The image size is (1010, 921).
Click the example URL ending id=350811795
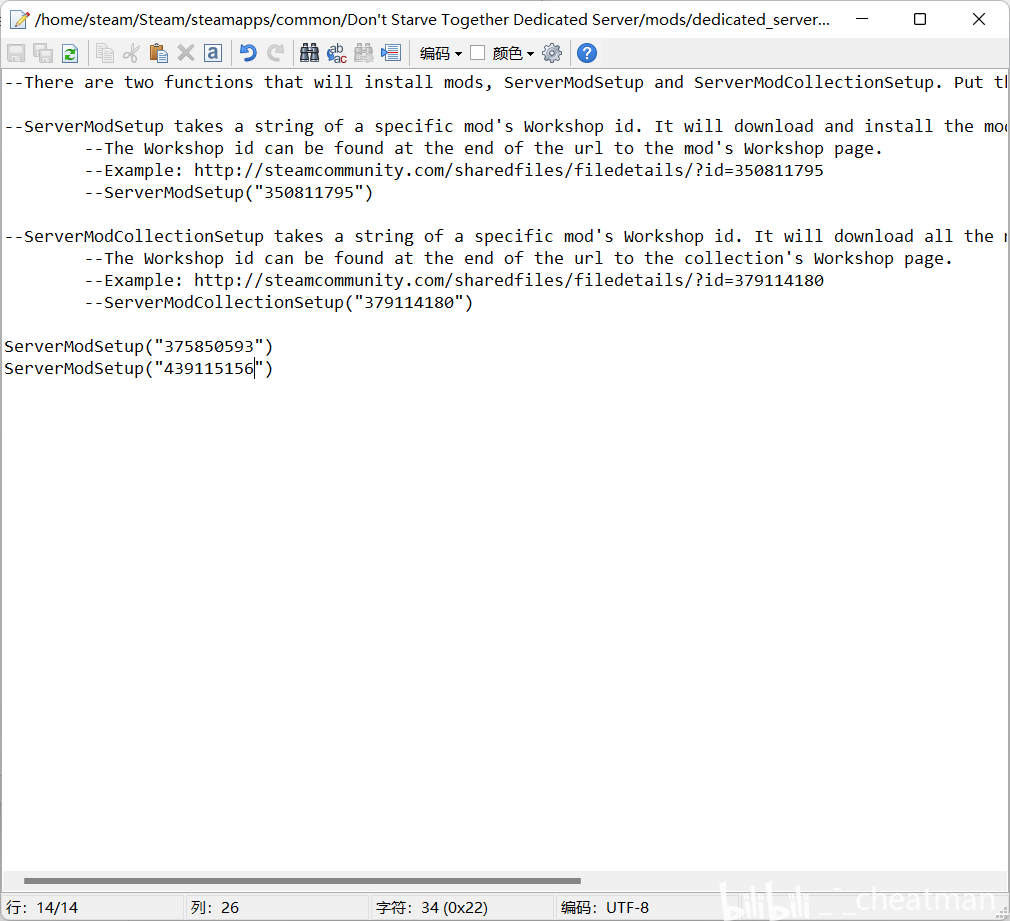point(509,171)
